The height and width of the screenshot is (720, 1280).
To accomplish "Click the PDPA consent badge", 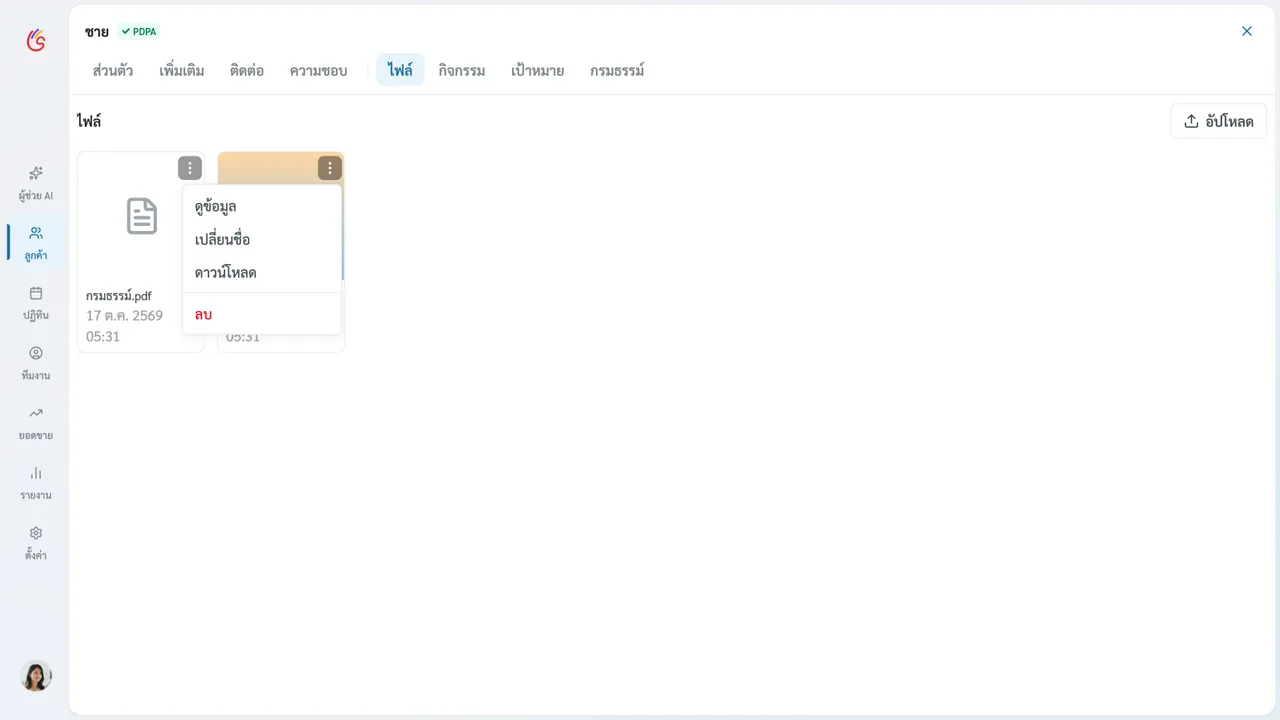I will (139, 31).
